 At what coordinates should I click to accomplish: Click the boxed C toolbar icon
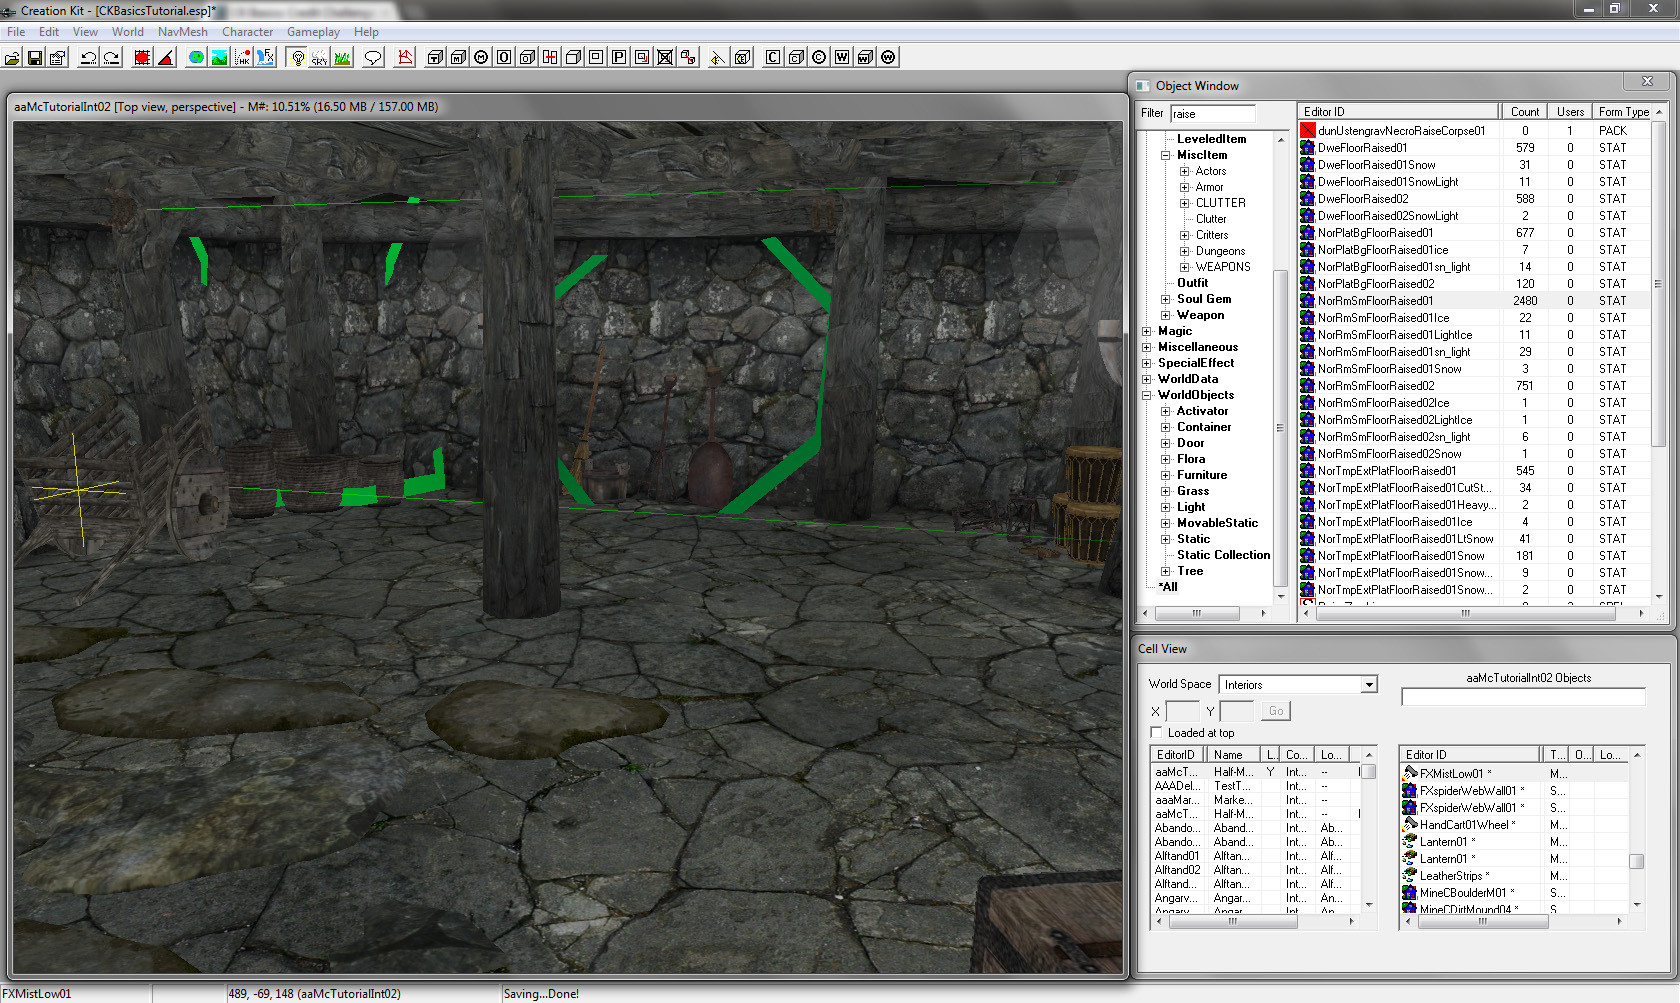(773, 57)
